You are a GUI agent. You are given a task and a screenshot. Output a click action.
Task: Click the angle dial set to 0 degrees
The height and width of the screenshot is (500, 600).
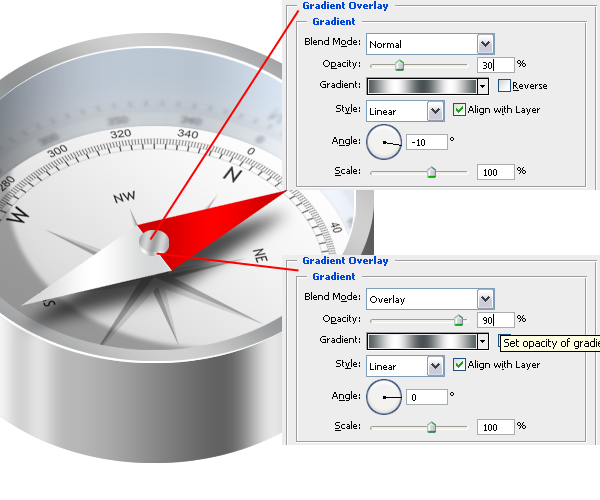pos(384,397)
